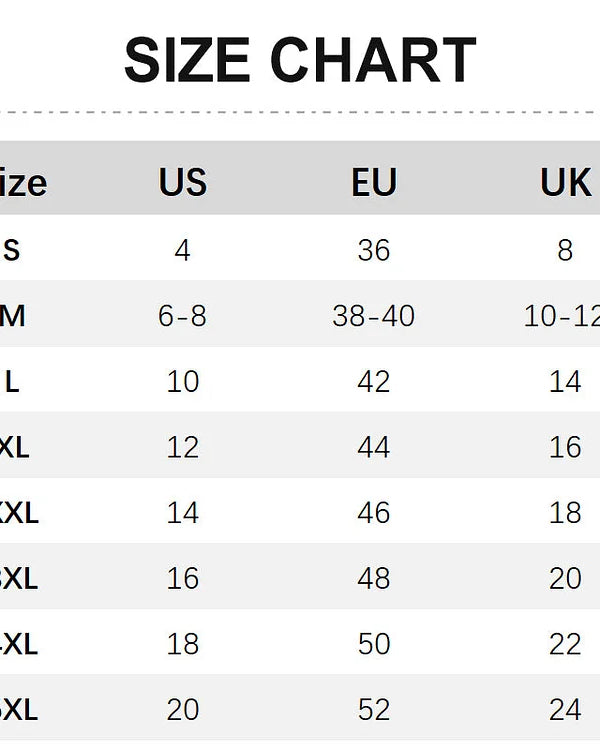The image size is (600, 750).
Task: Click UK size 24 cell
Action: click(565, 709)
